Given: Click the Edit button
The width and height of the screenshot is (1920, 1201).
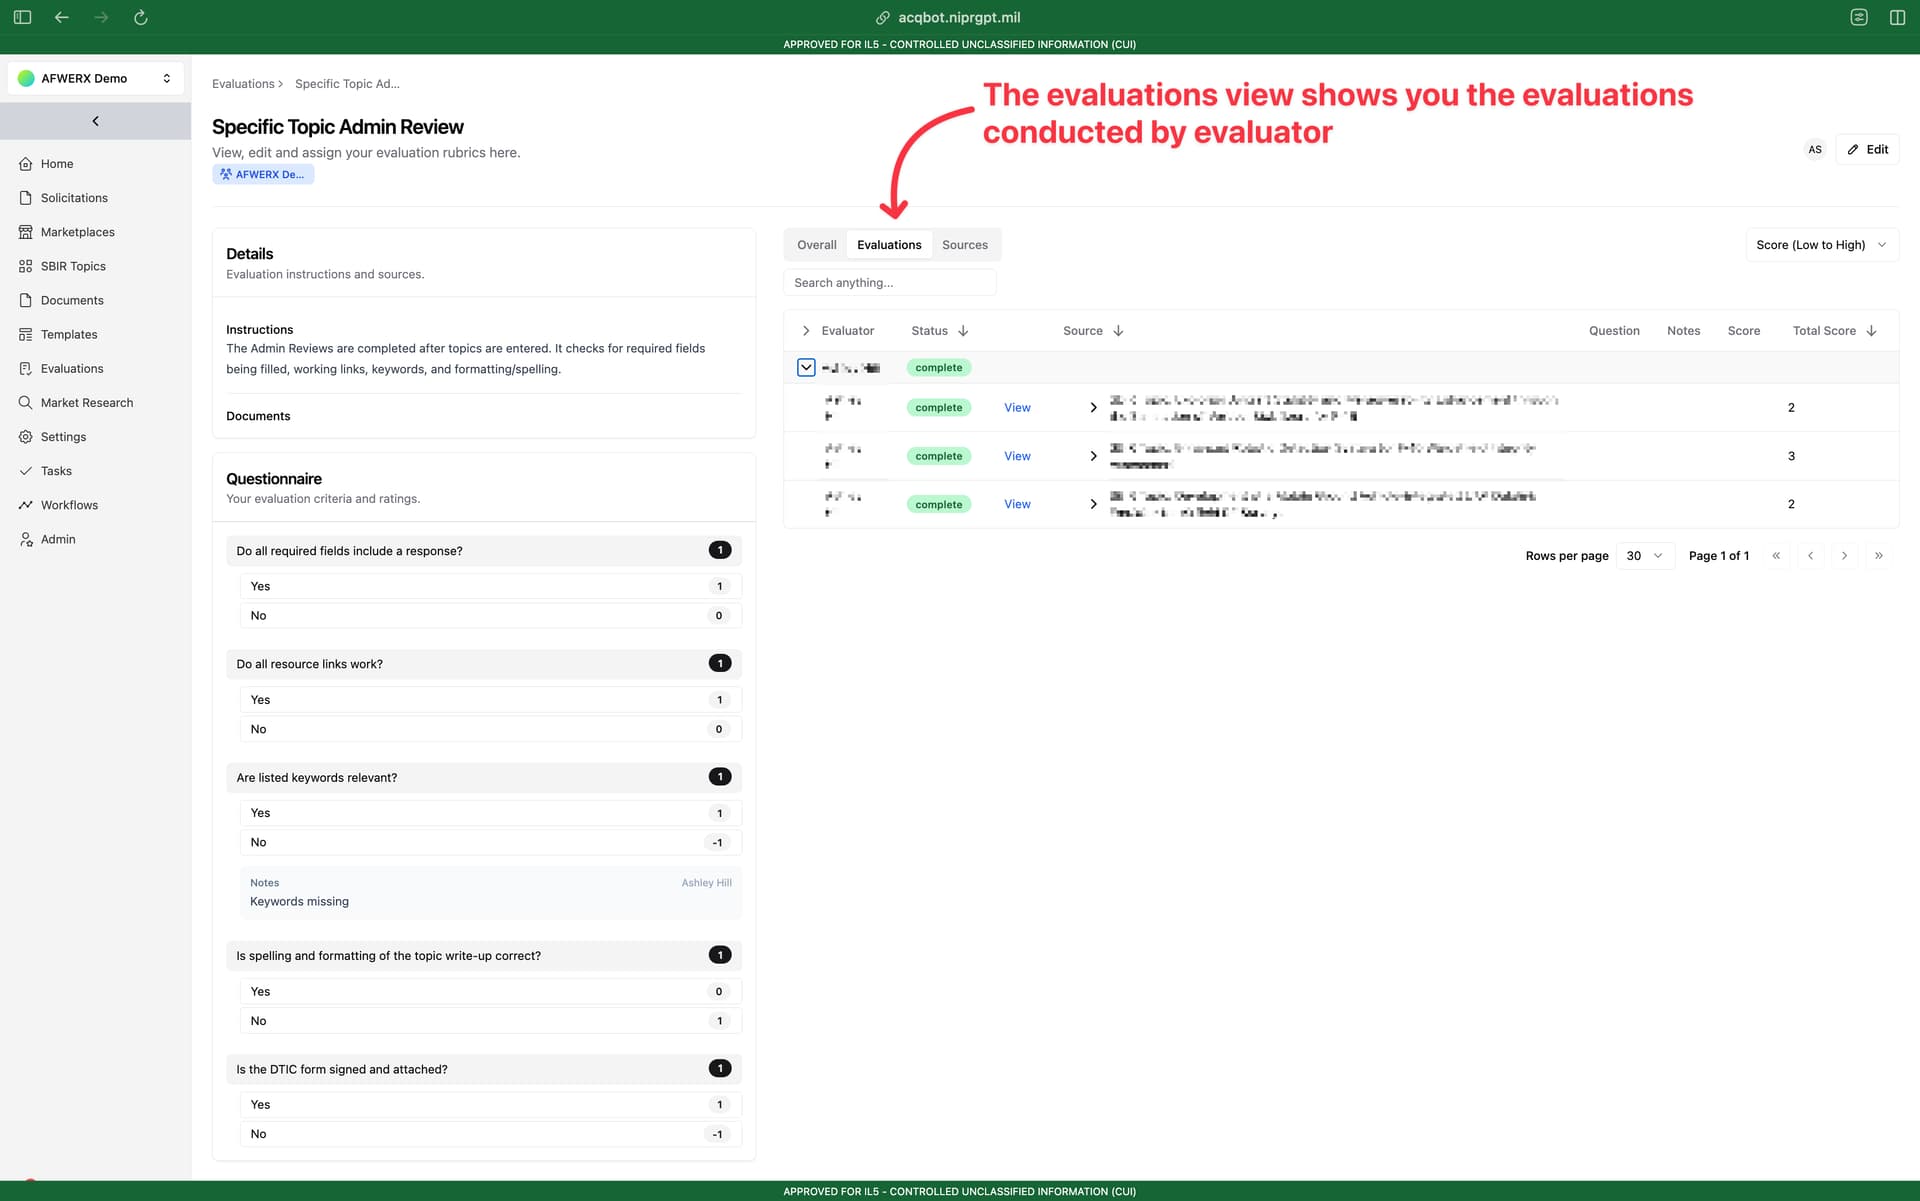Looking at the screenshot, I should pyautogui.click(x=1867, y=149).
